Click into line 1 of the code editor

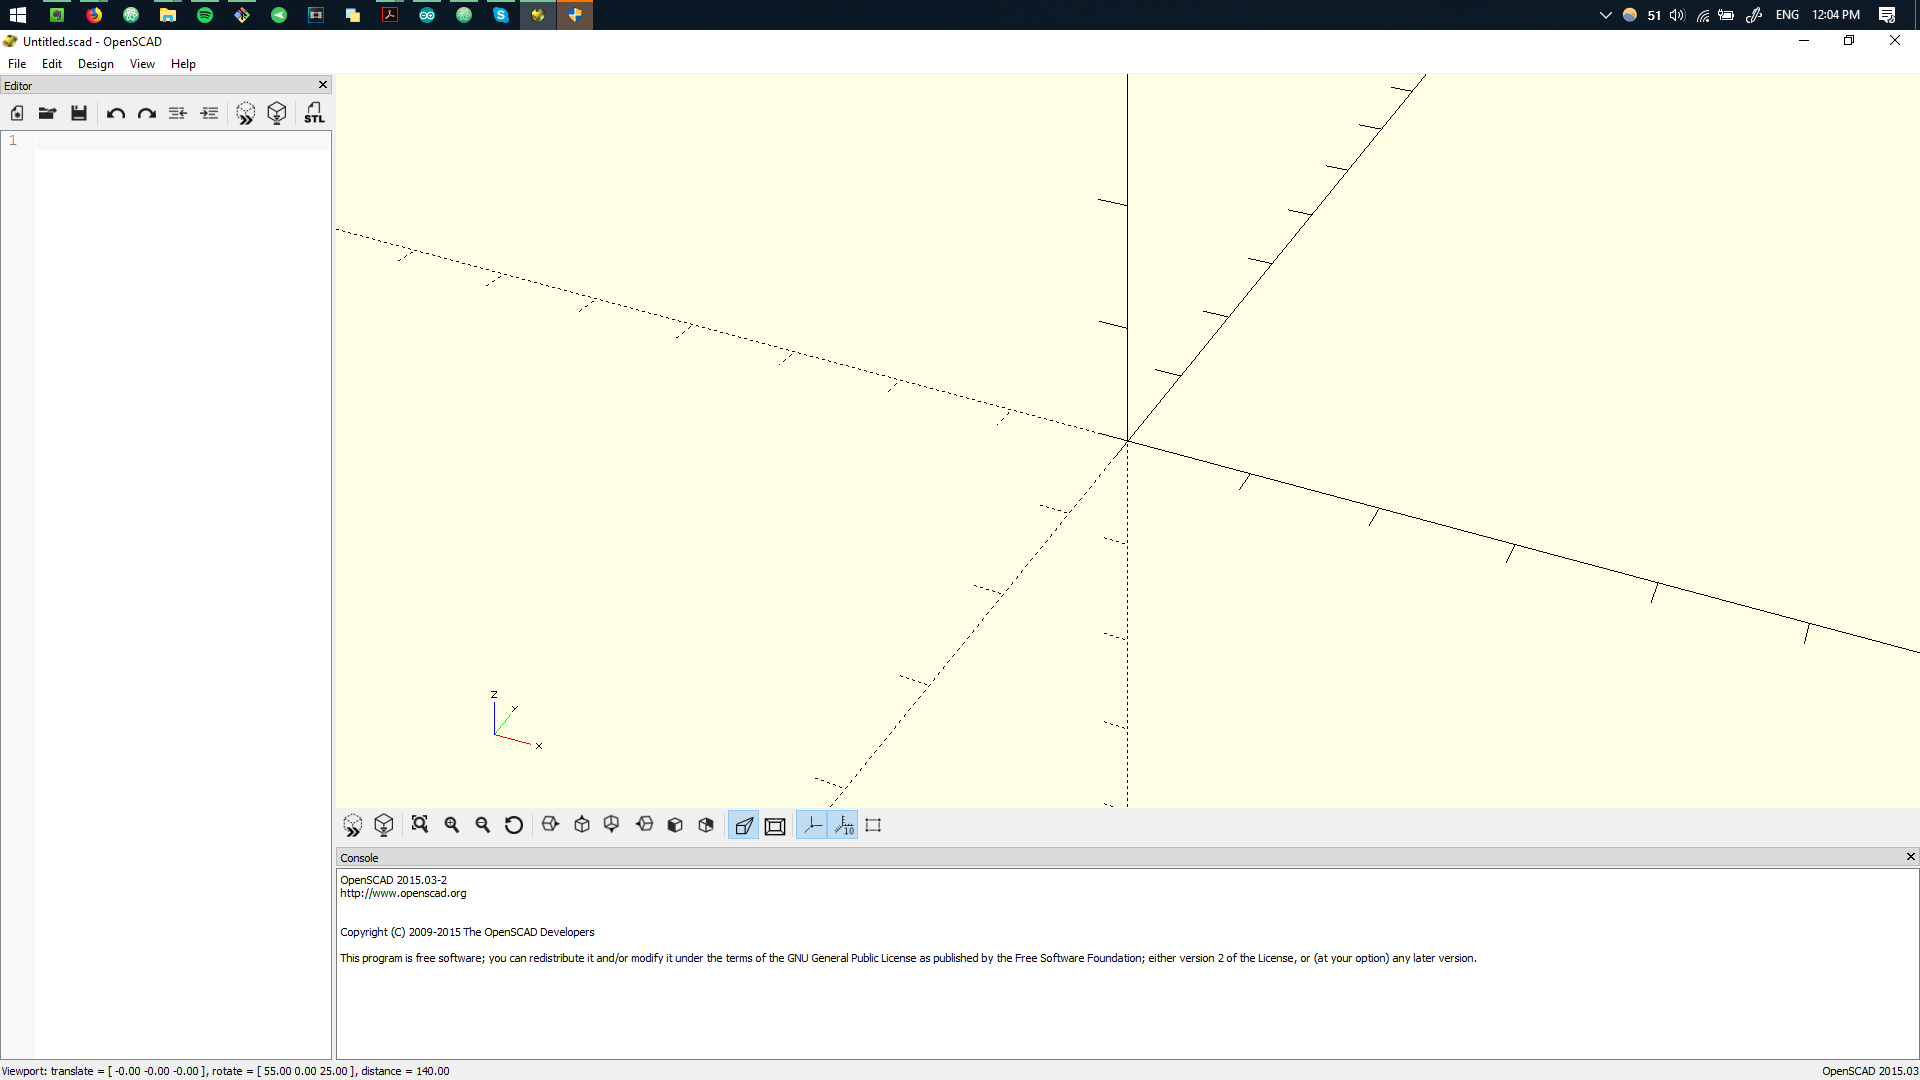pyautogui.click(x=183, y=141)
